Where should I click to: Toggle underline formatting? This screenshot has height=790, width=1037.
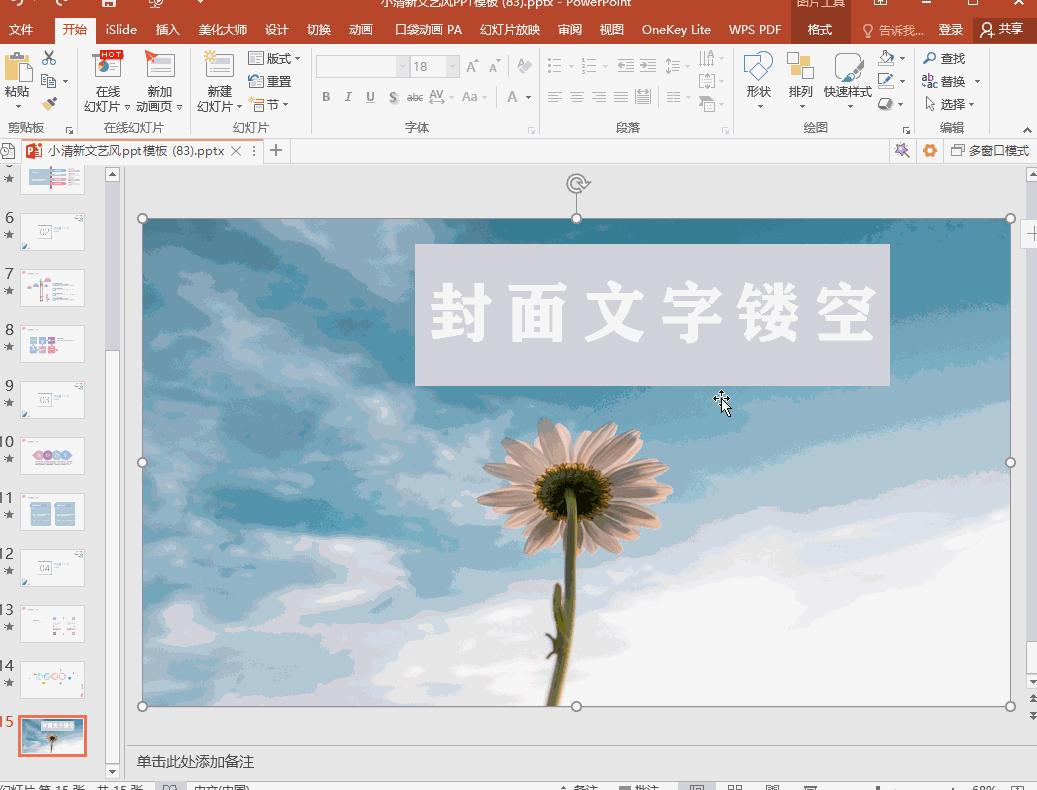[369, 97]
